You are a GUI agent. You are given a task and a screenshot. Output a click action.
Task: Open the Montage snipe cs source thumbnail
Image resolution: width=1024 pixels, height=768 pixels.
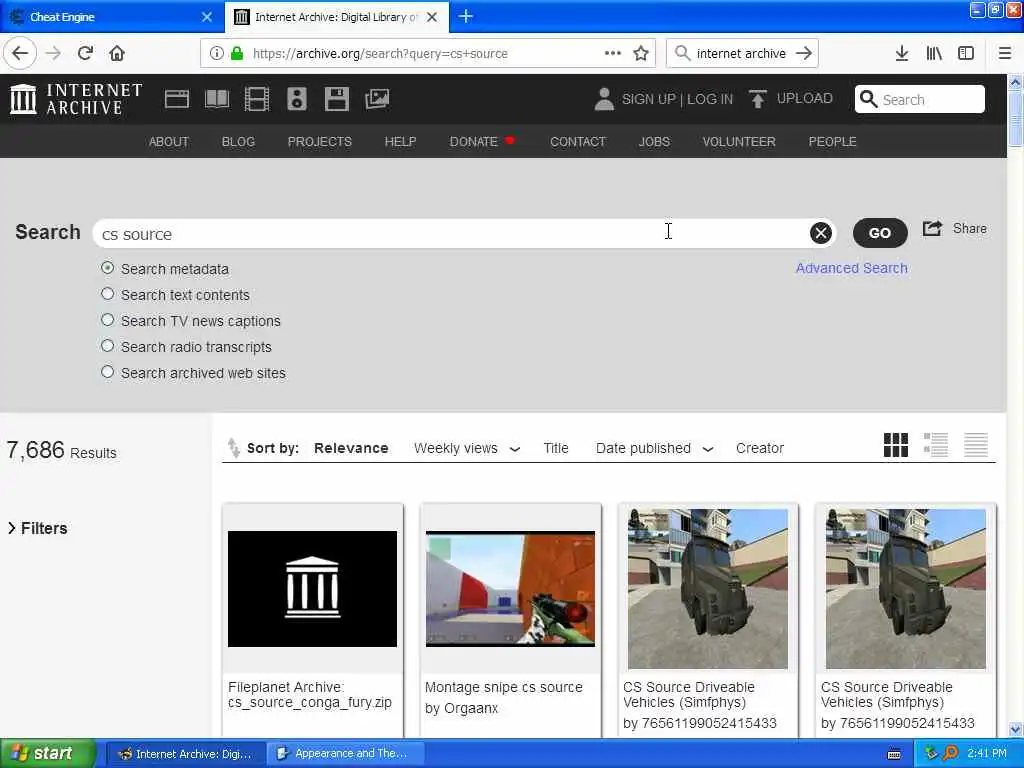pyautogui.click(x=510, y=588)
